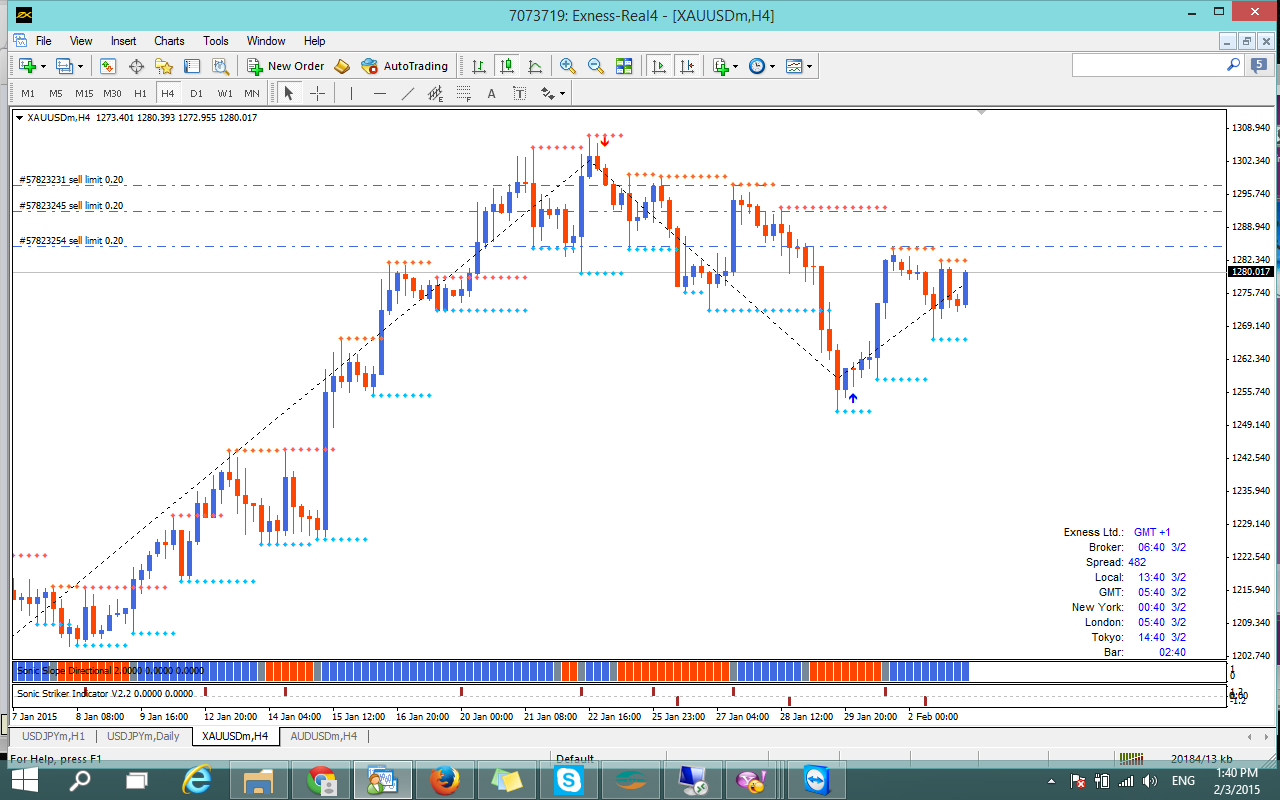Open the Profiles icon
1280x800 pixels.
[64, 66]
